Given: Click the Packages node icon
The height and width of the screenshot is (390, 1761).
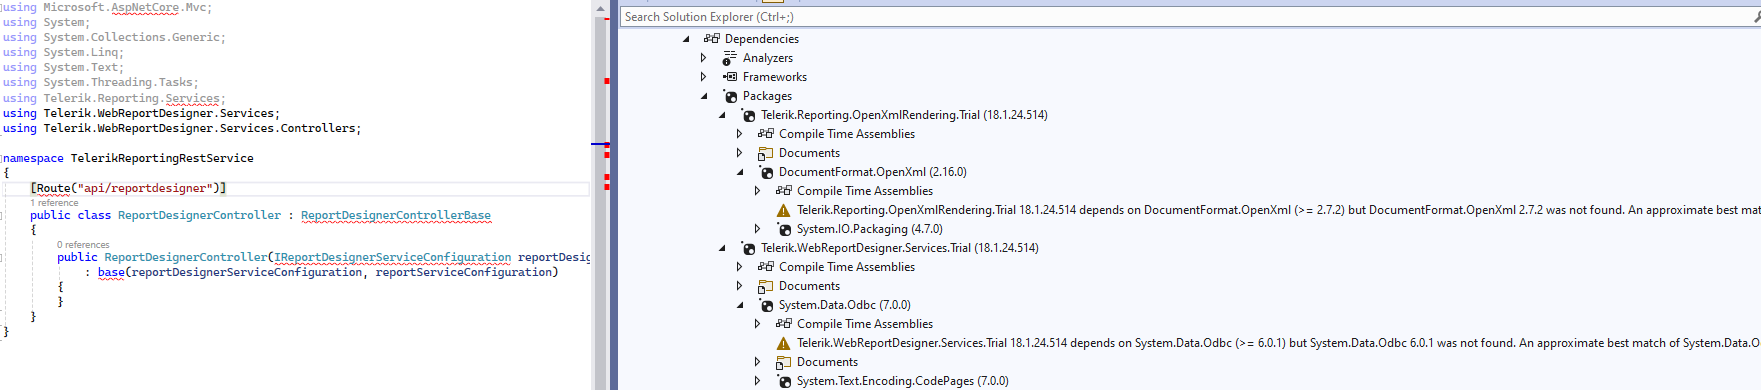Looking at the screenshot, I should coord(729,96).
